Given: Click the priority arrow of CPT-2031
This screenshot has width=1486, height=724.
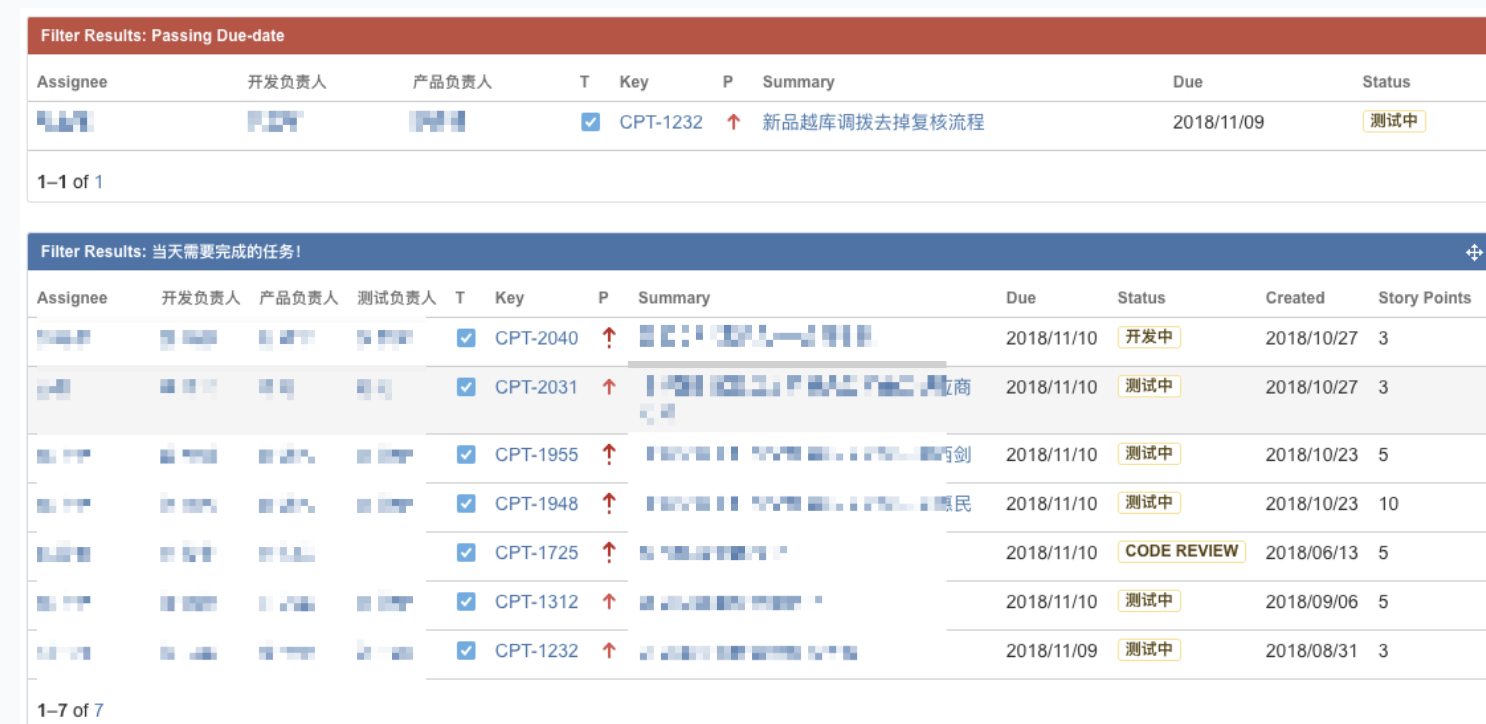Looking at the screenshot, I should (609, 387).
